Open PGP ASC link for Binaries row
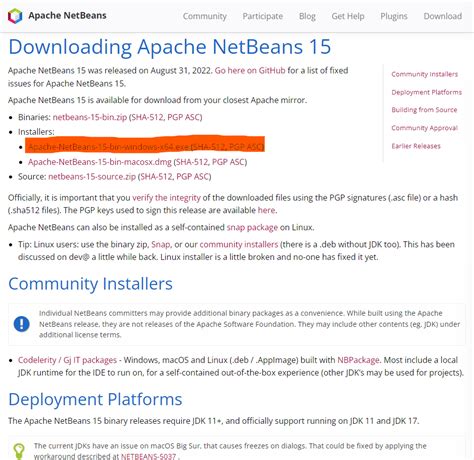The image size is (474, 460). pyautogui.click(x=183, y=117)
